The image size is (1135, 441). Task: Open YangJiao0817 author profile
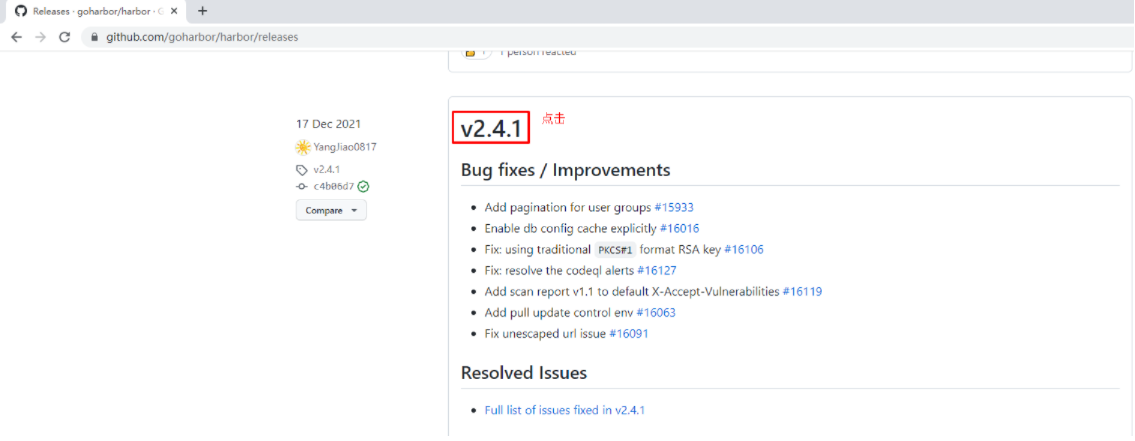[x=345, y=147]
